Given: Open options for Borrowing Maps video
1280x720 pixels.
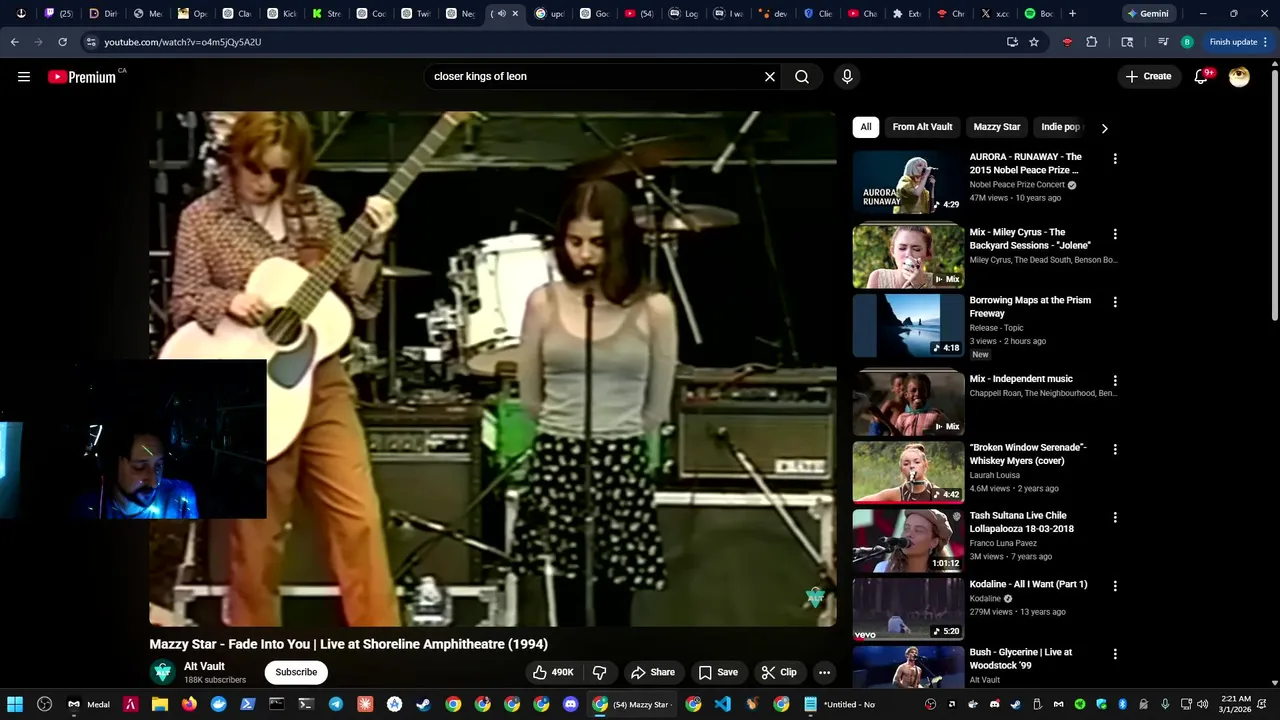Looking at the screenshot, I should coord(1115,302).
